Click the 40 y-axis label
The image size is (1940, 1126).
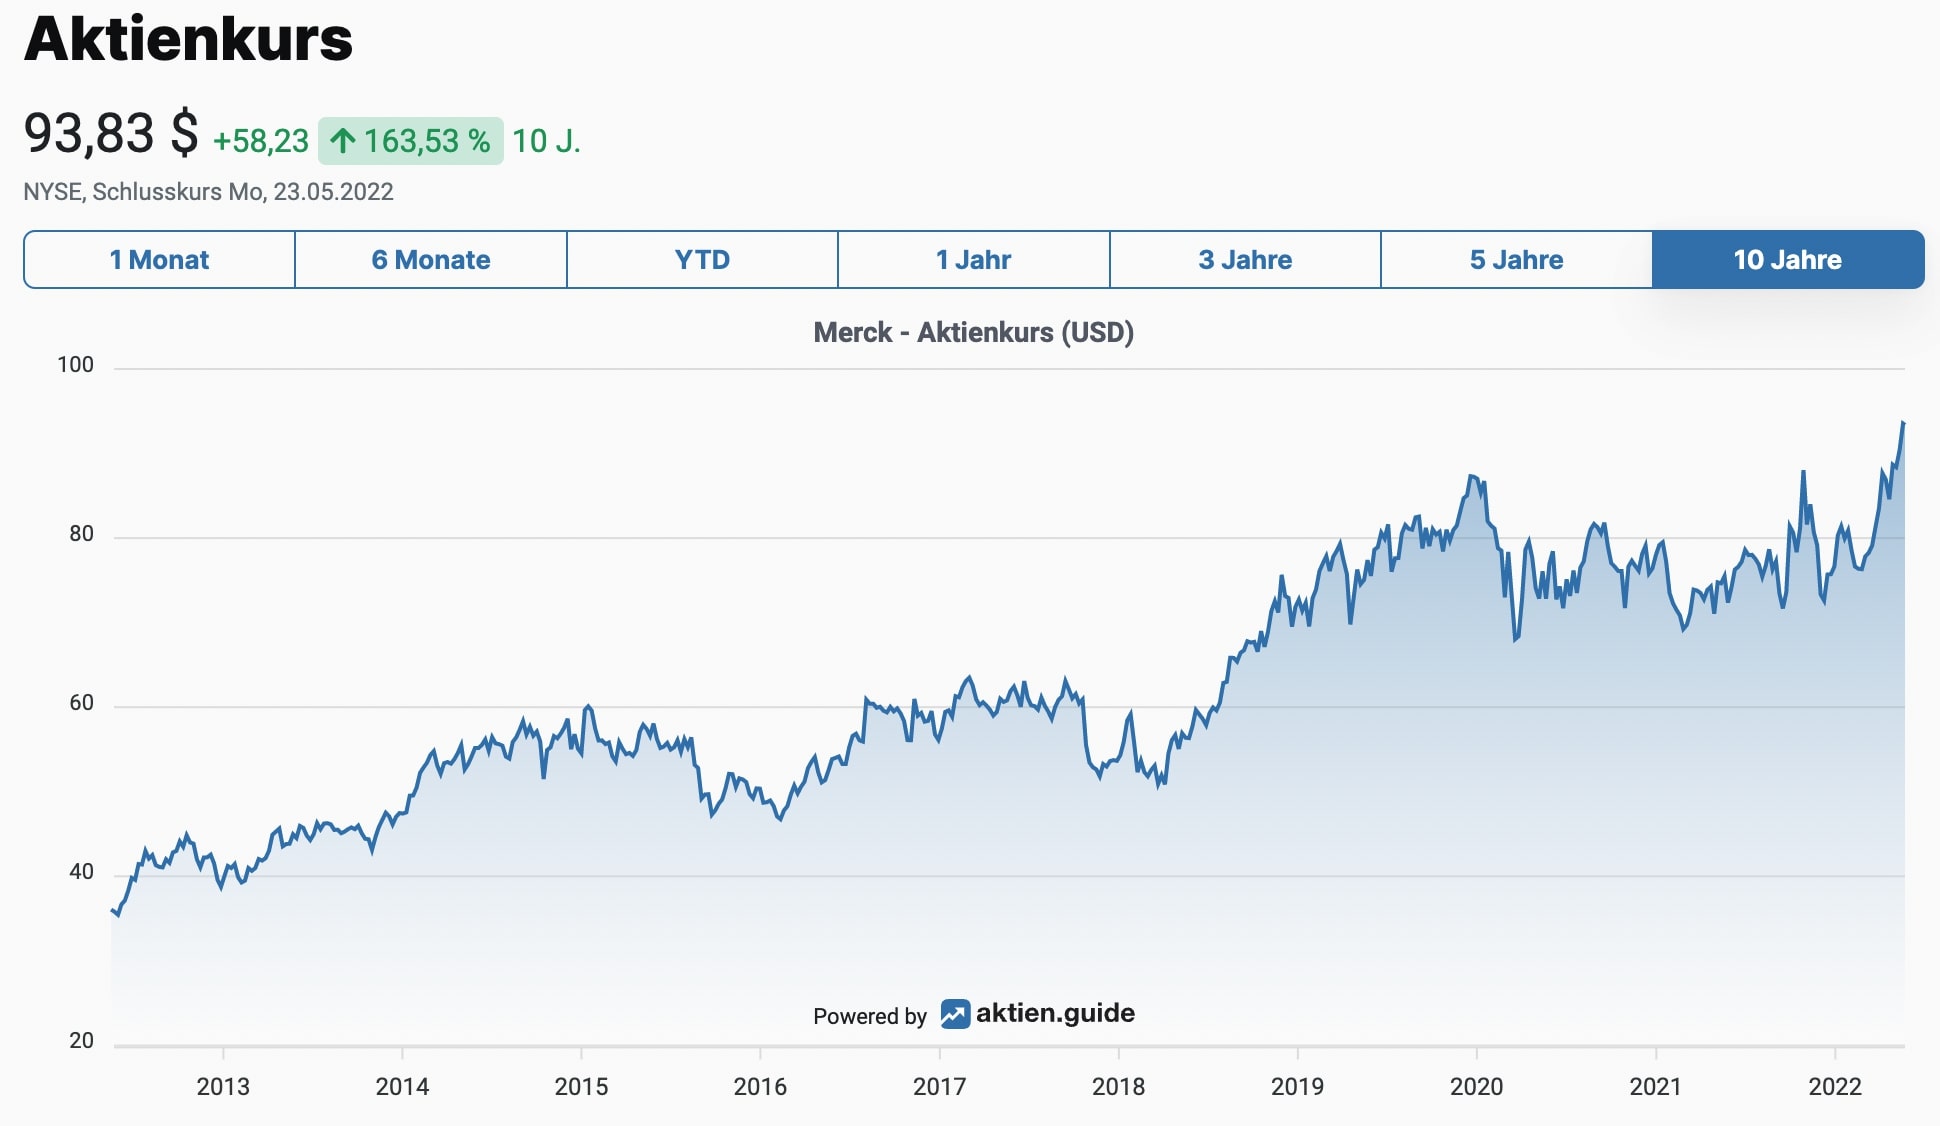pyautogui.click(x=82, y=872)
